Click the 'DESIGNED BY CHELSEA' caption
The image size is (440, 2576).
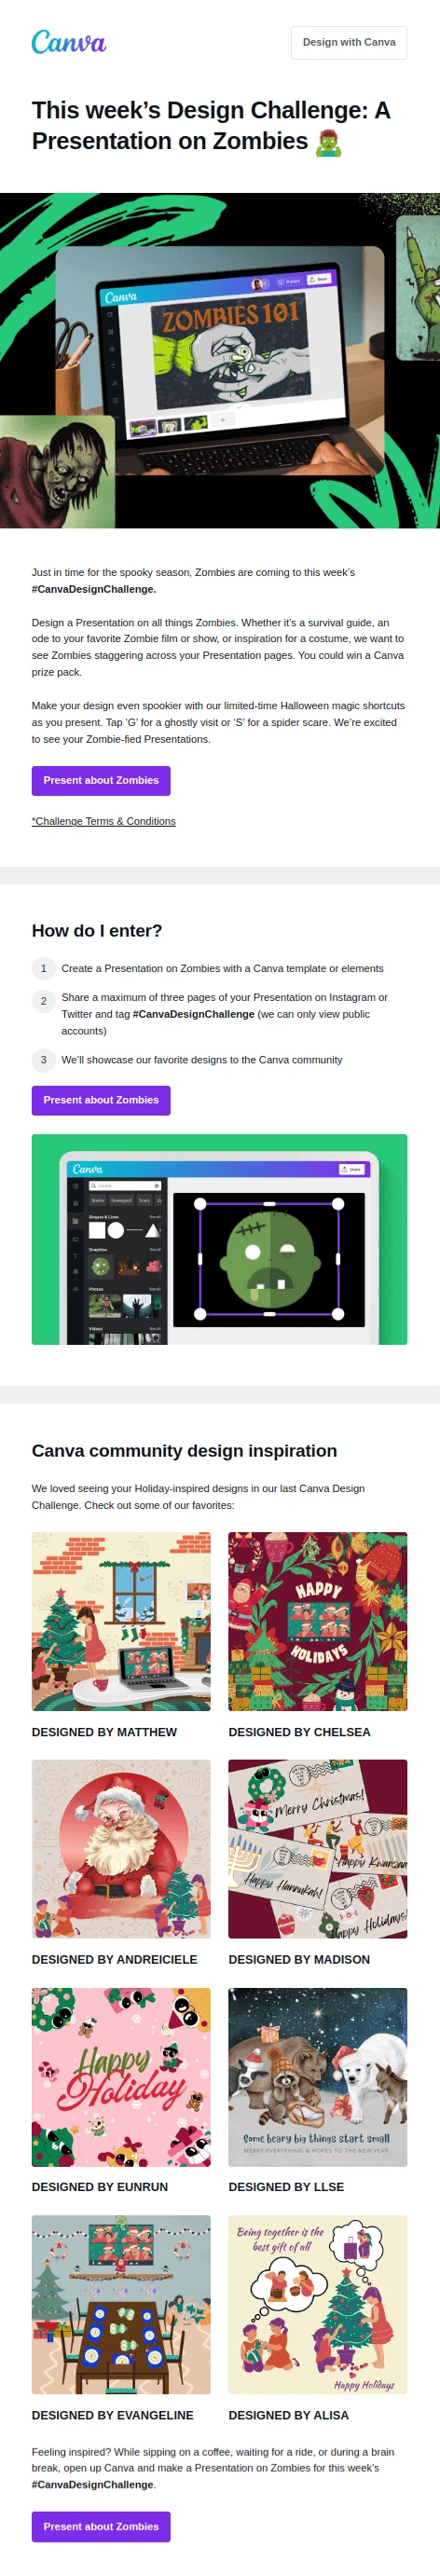(299, 1732)
